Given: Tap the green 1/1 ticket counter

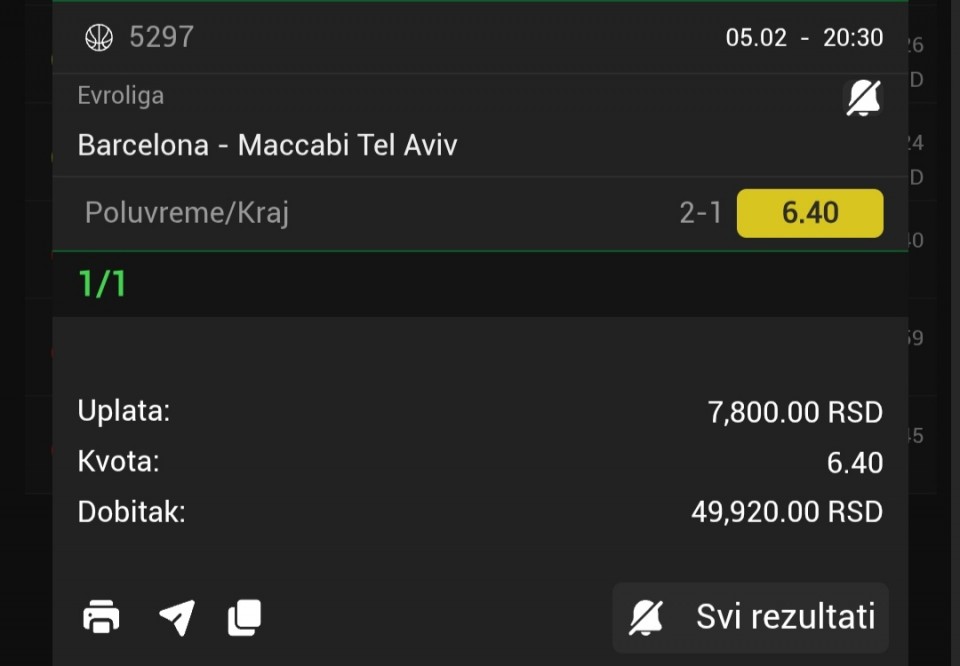Looking at the screenshot, I should (x=102, y=284).
